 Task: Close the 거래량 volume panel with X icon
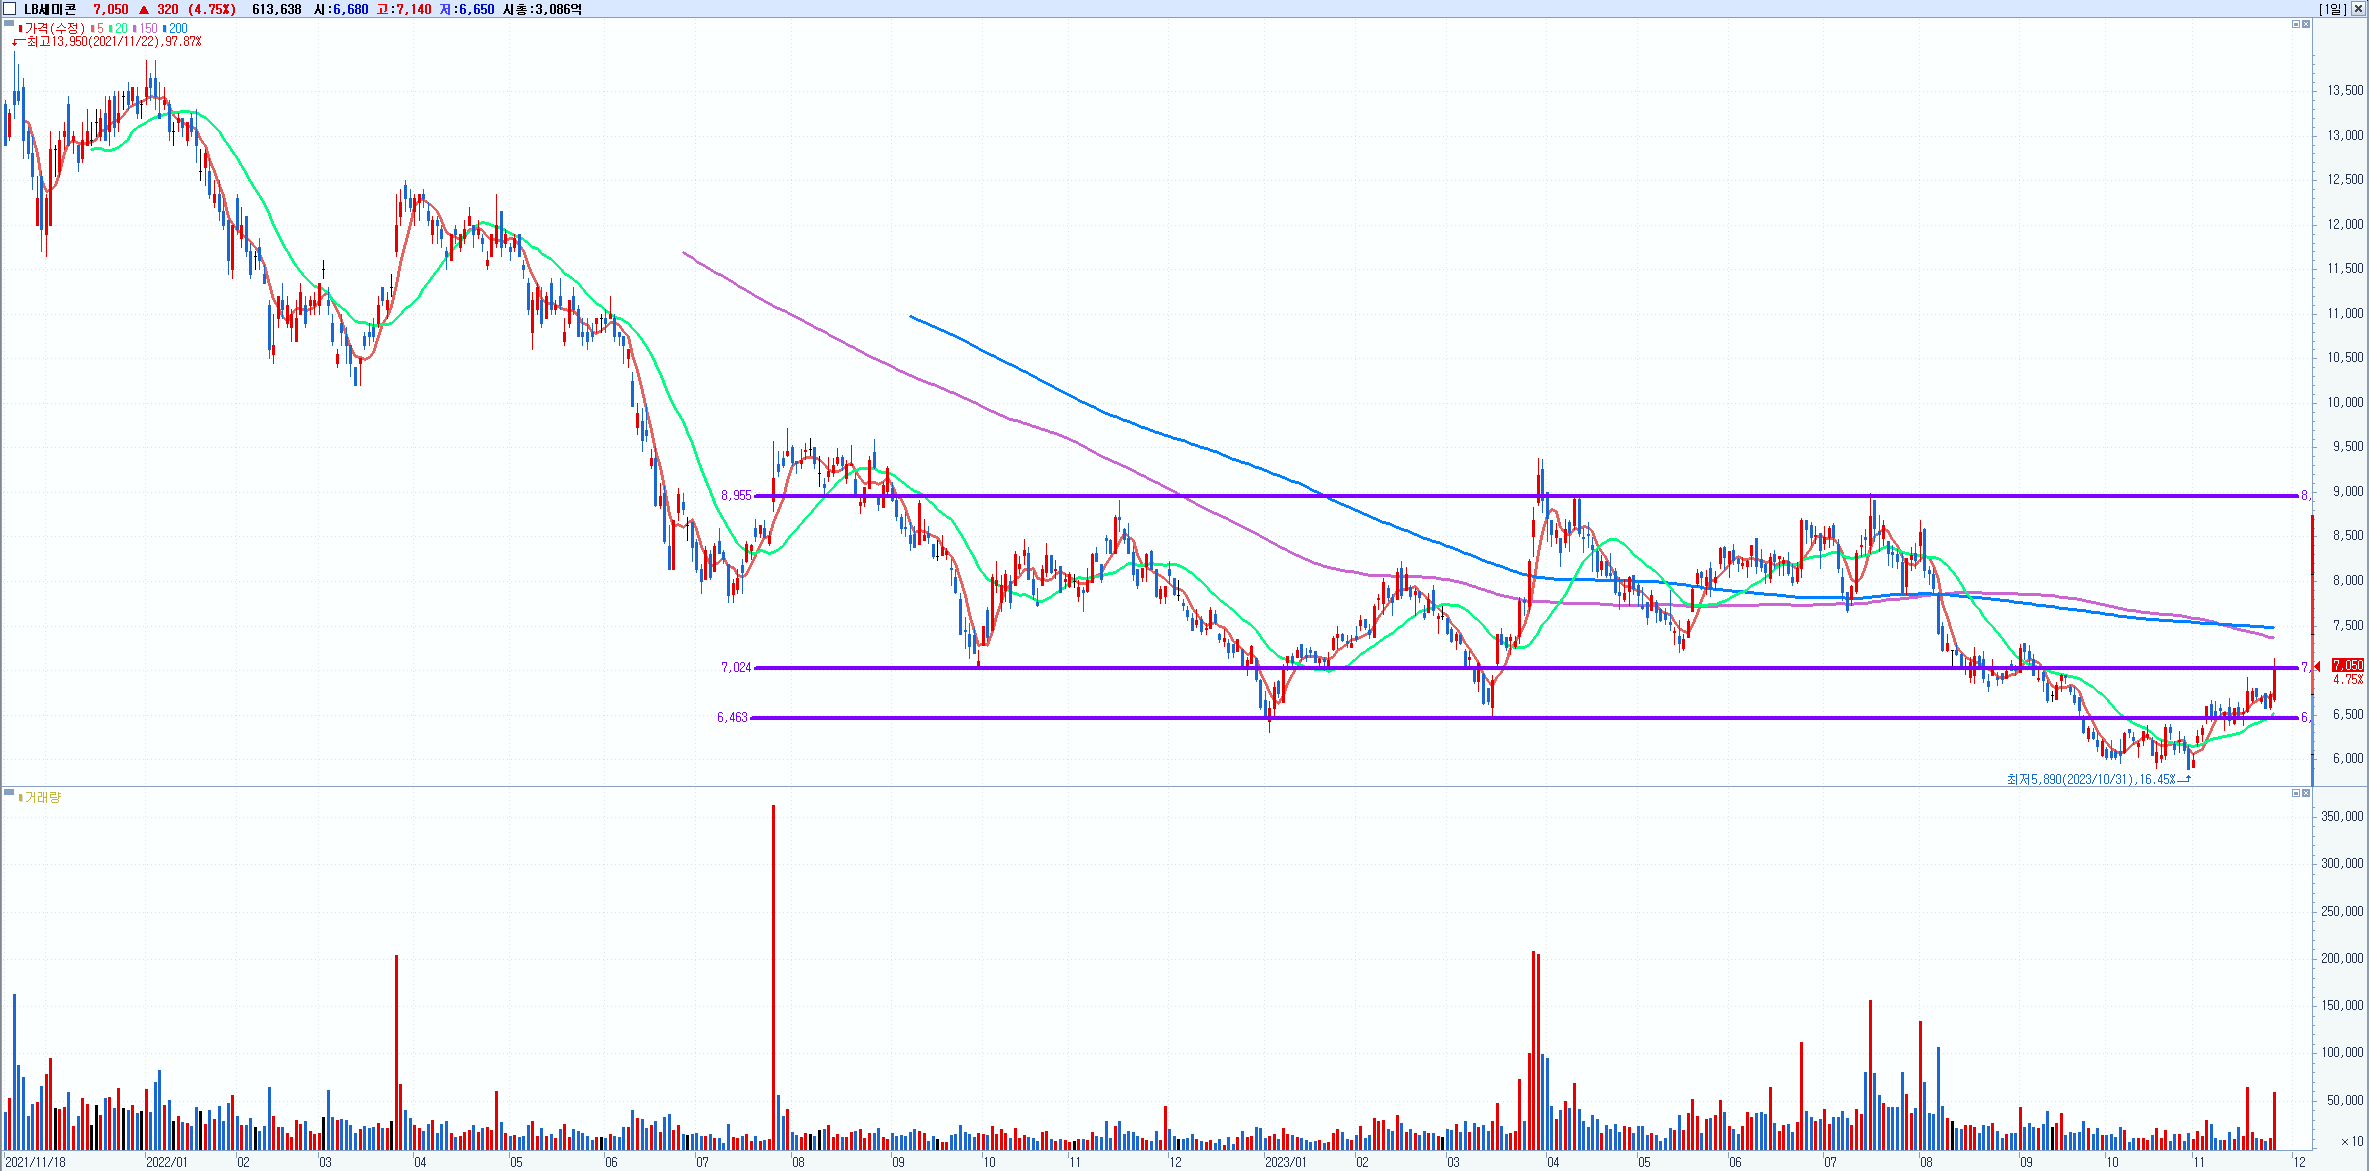tap(2306, 793)
